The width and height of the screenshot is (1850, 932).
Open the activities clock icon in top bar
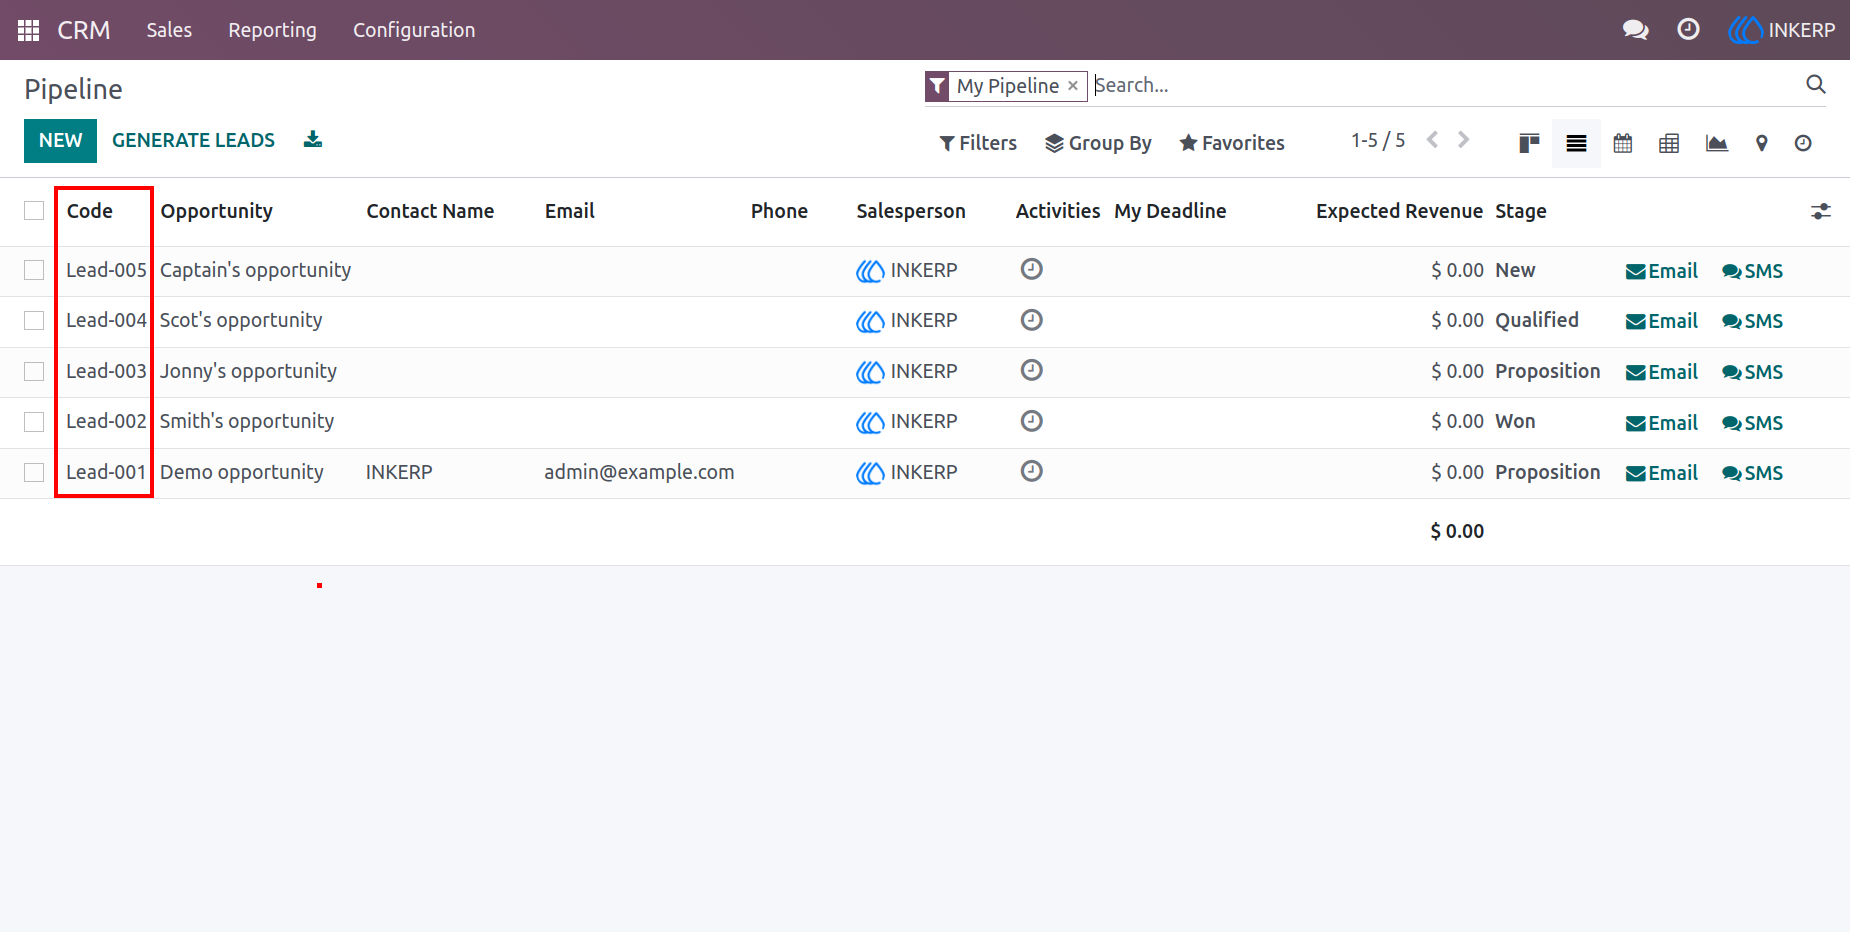pos(1688,30)
